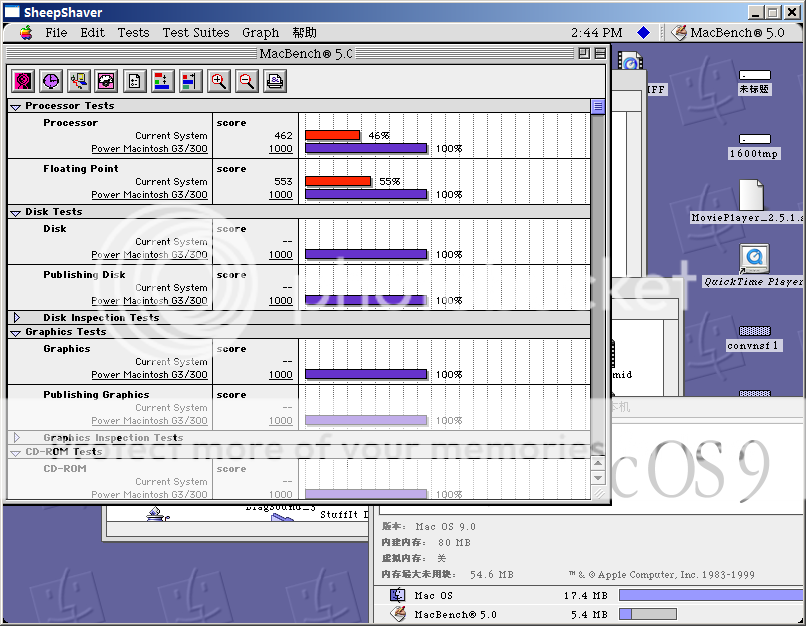This screenshot has height=626, width=806.
Task: Click the 1000 score link under Floating Point
Action: [x=281, y=195]
